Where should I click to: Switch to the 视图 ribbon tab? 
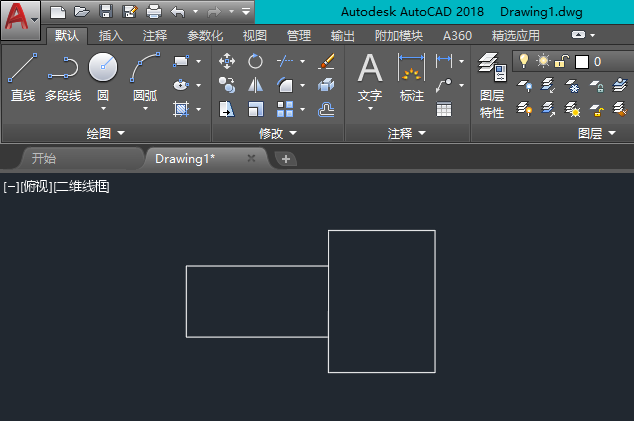click(x=255, y=36)
